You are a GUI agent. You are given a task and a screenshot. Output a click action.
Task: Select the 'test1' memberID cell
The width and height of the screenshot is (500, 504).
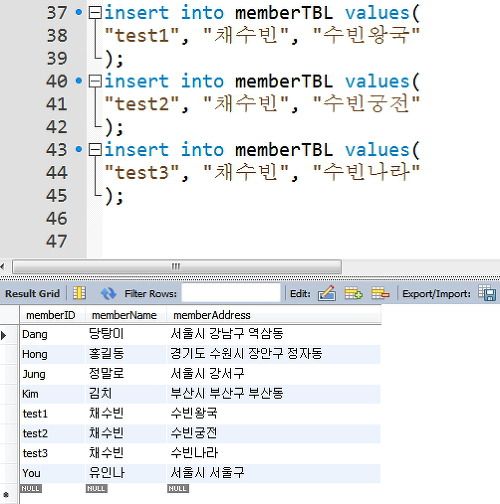tap(52, 414)
